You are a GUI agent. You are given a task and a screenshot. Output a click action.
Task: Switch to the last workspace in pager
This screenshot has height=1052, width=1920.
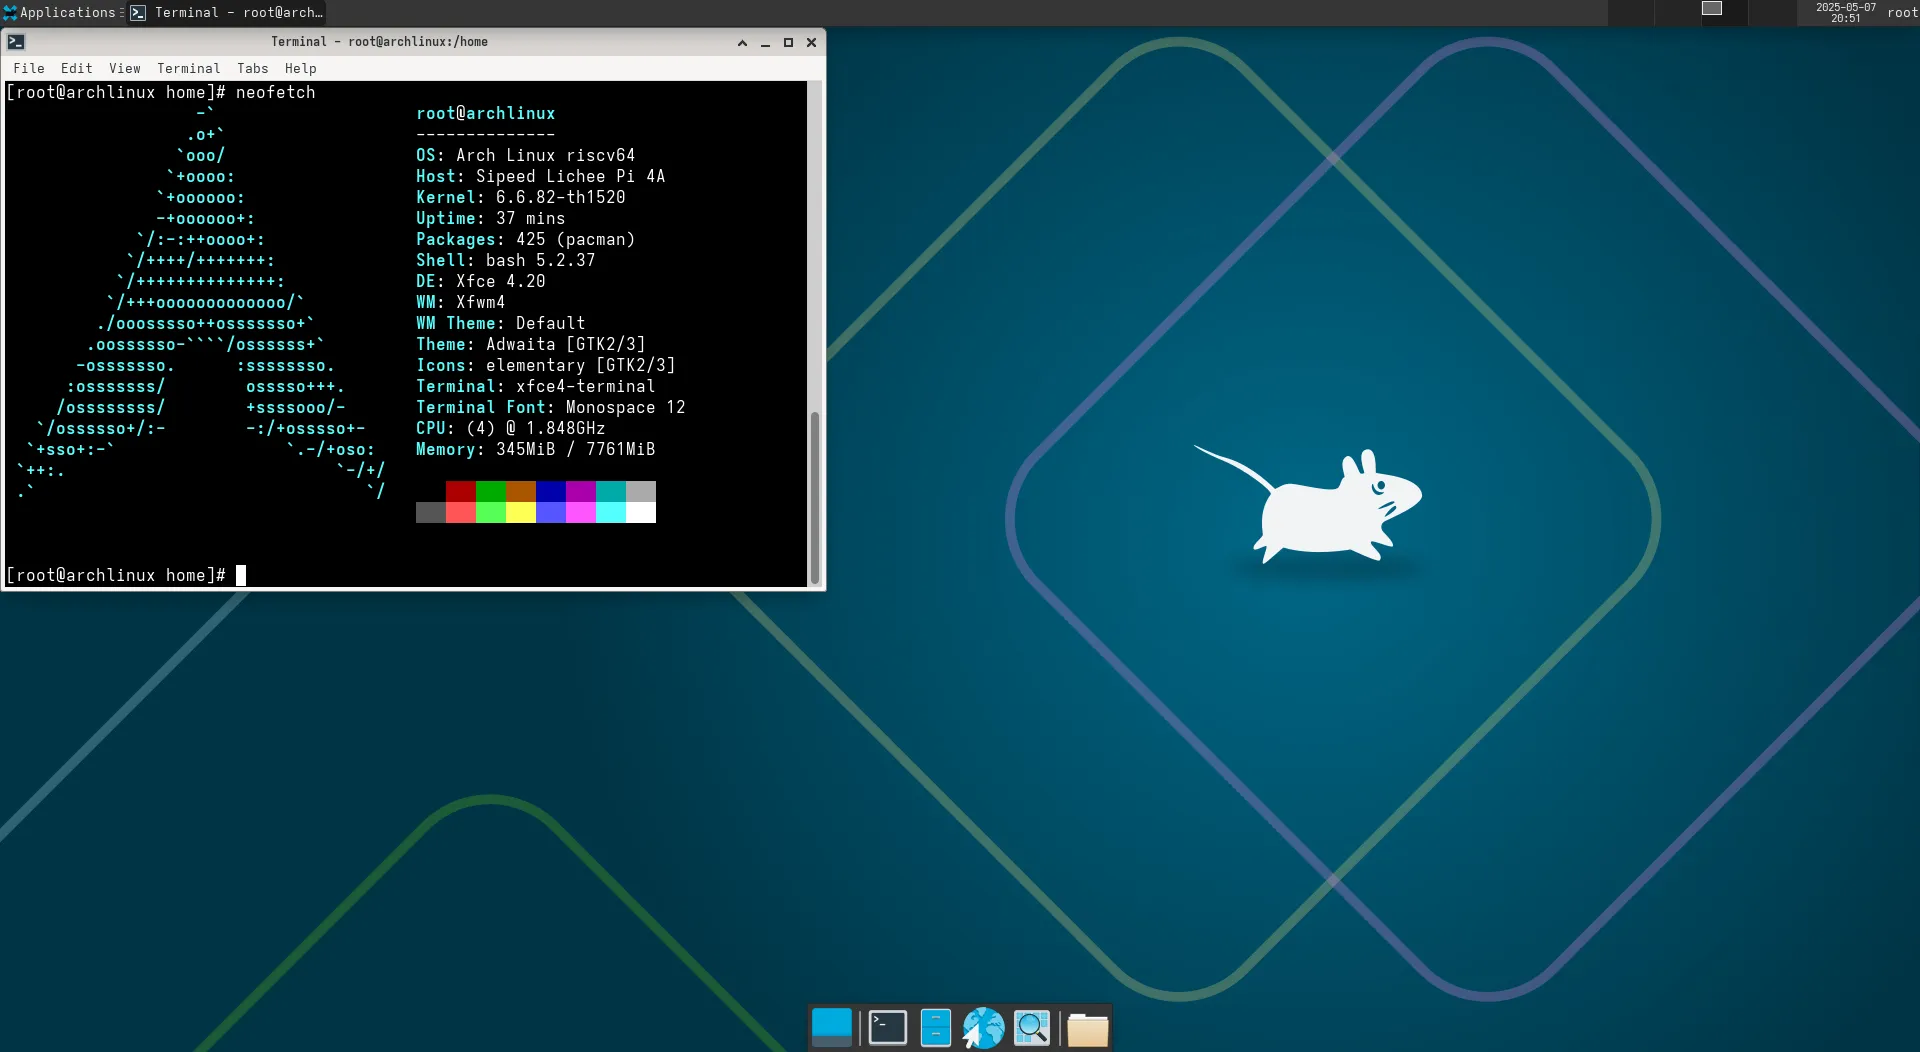[1774, 13]
